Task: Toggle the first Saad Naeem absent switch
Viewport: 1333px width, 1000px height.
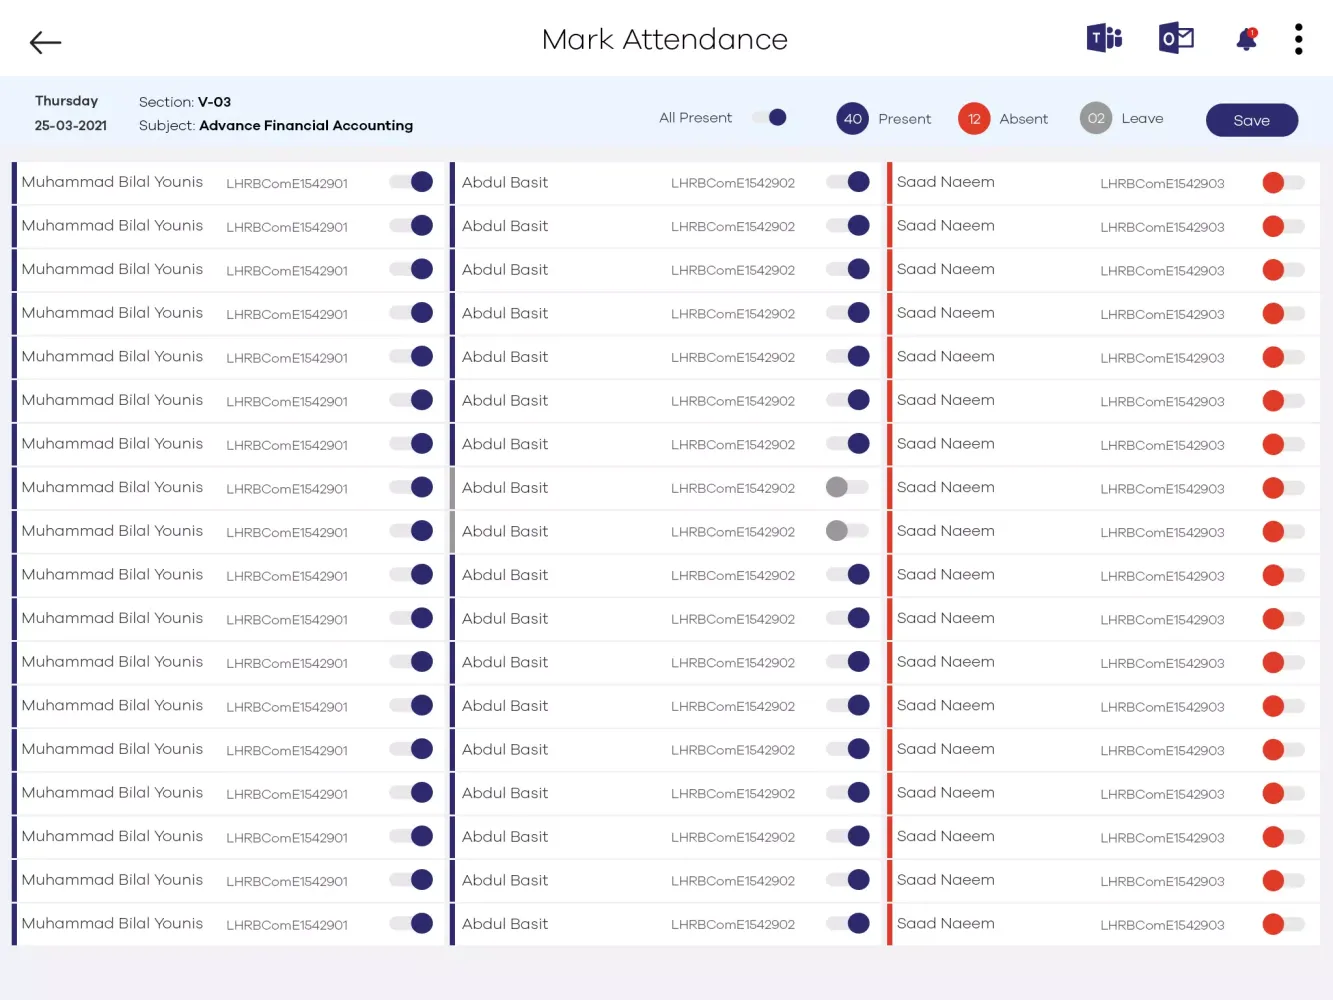Action: pos(1283,183)
